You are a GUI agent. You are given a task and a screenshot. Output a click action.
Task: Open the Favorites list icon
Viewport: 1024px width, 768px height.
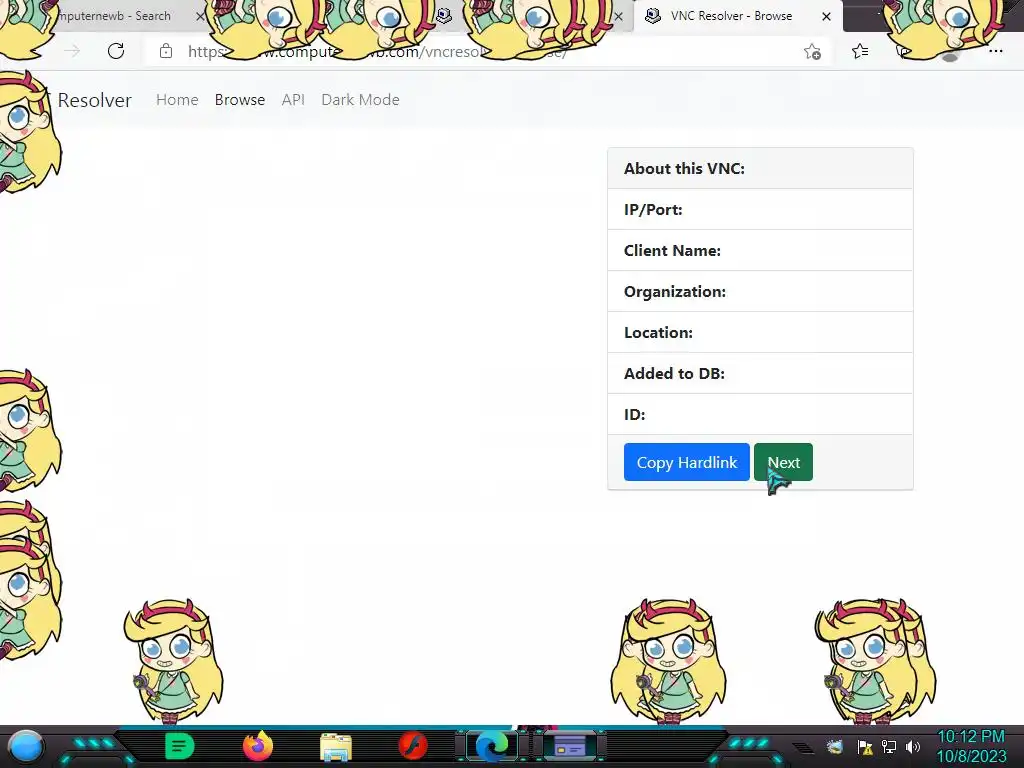coord(860,51)
